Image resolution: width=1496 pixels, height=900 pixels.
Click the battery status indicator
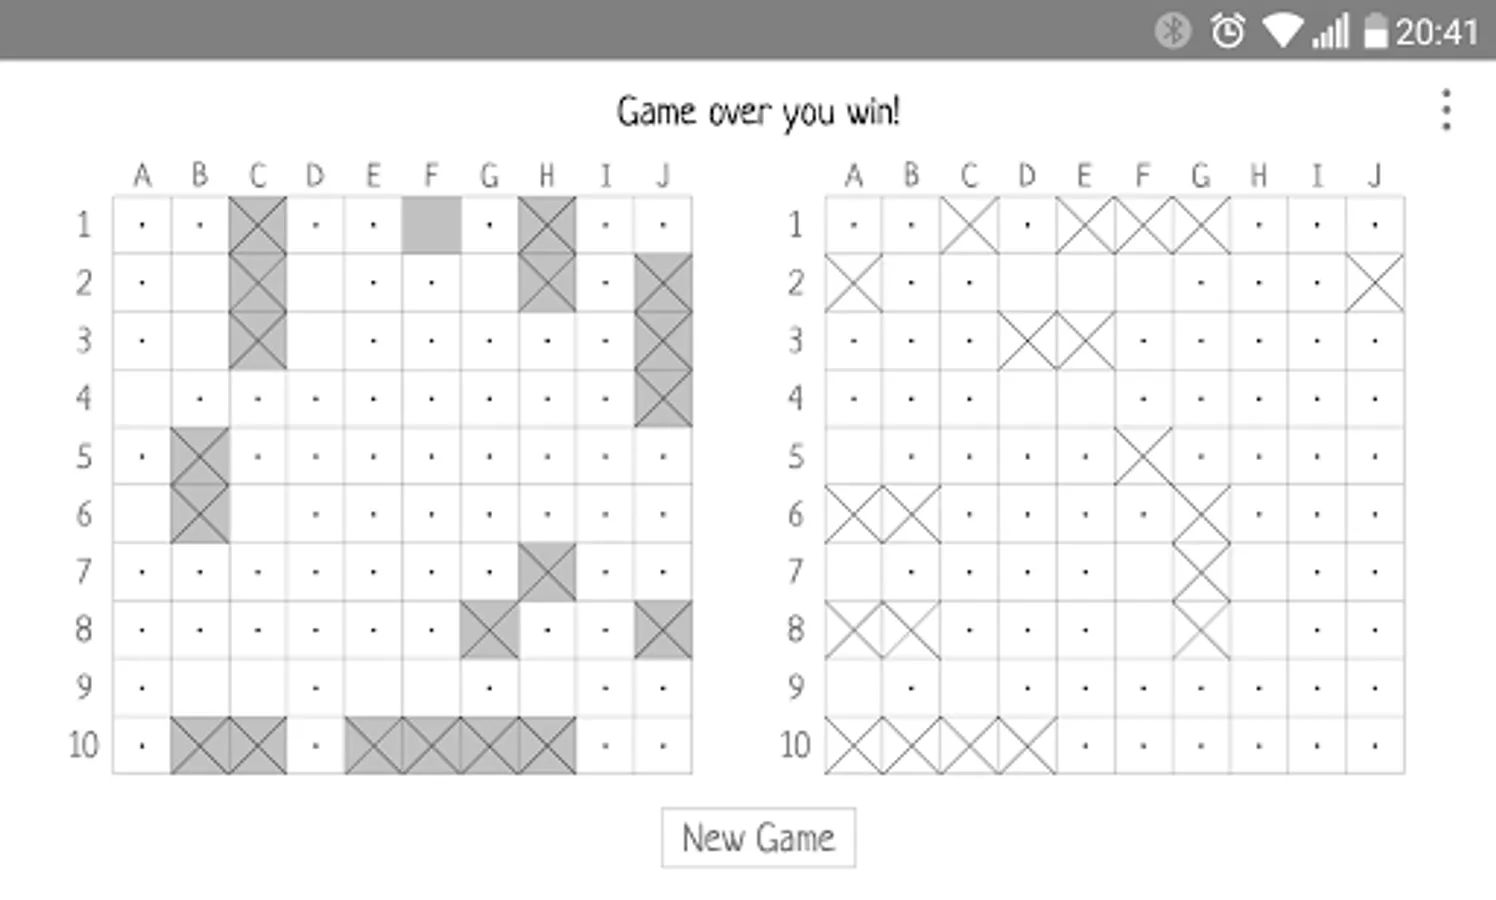click(x=1377, y=31)
